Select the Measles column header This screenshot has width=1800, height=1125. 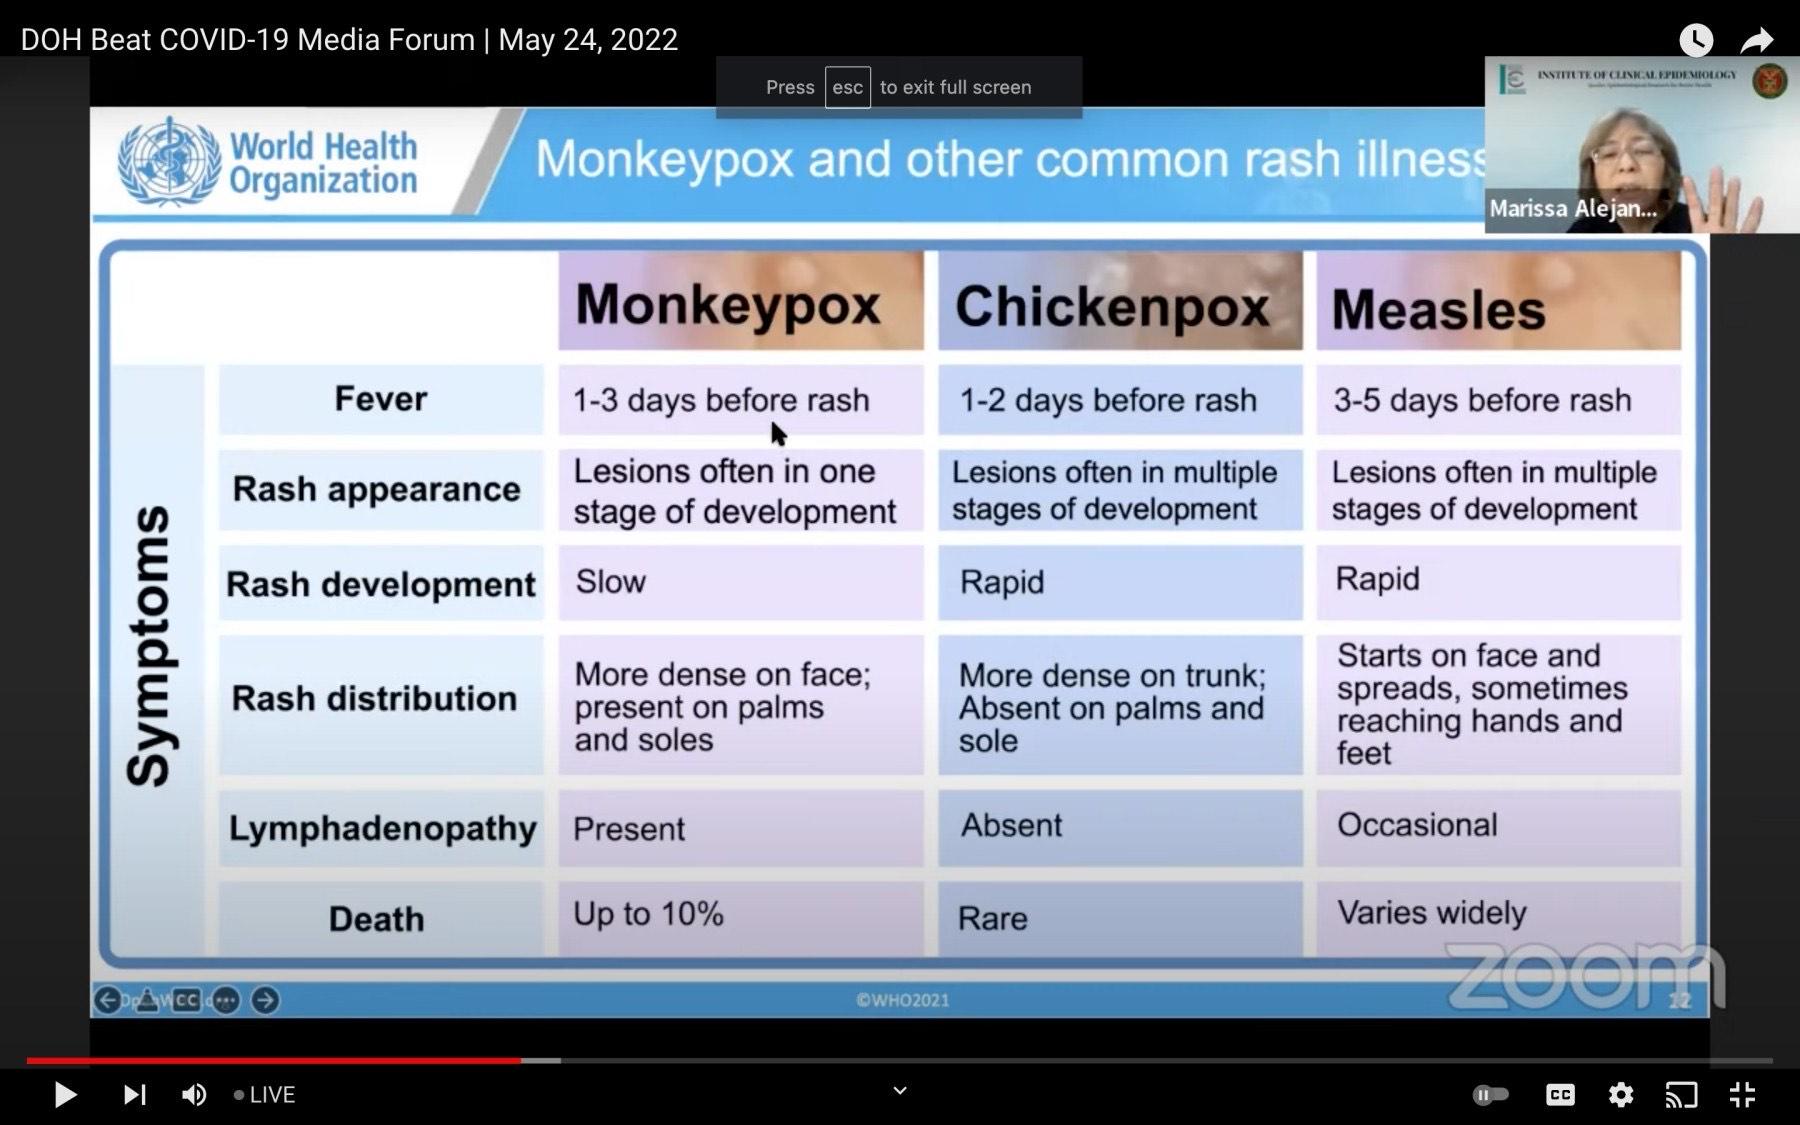(x=1498, y=300)
